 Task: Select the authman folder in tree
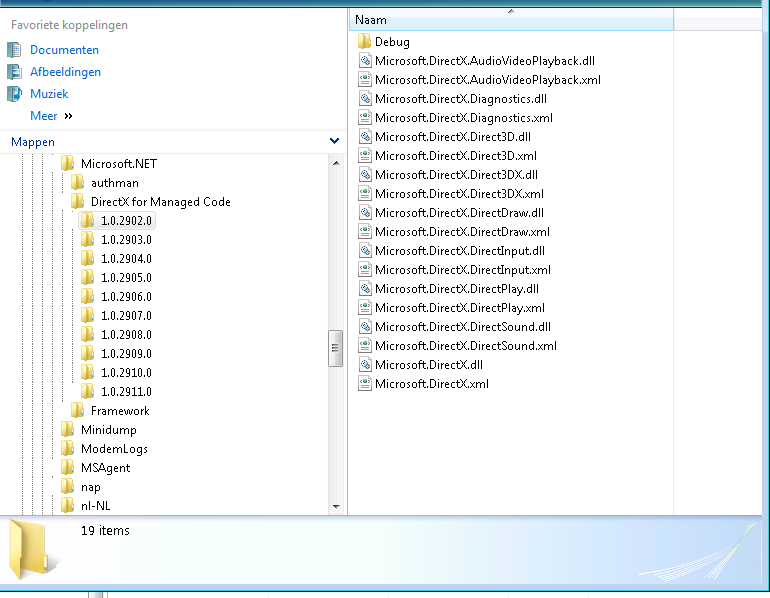point(105,183)
